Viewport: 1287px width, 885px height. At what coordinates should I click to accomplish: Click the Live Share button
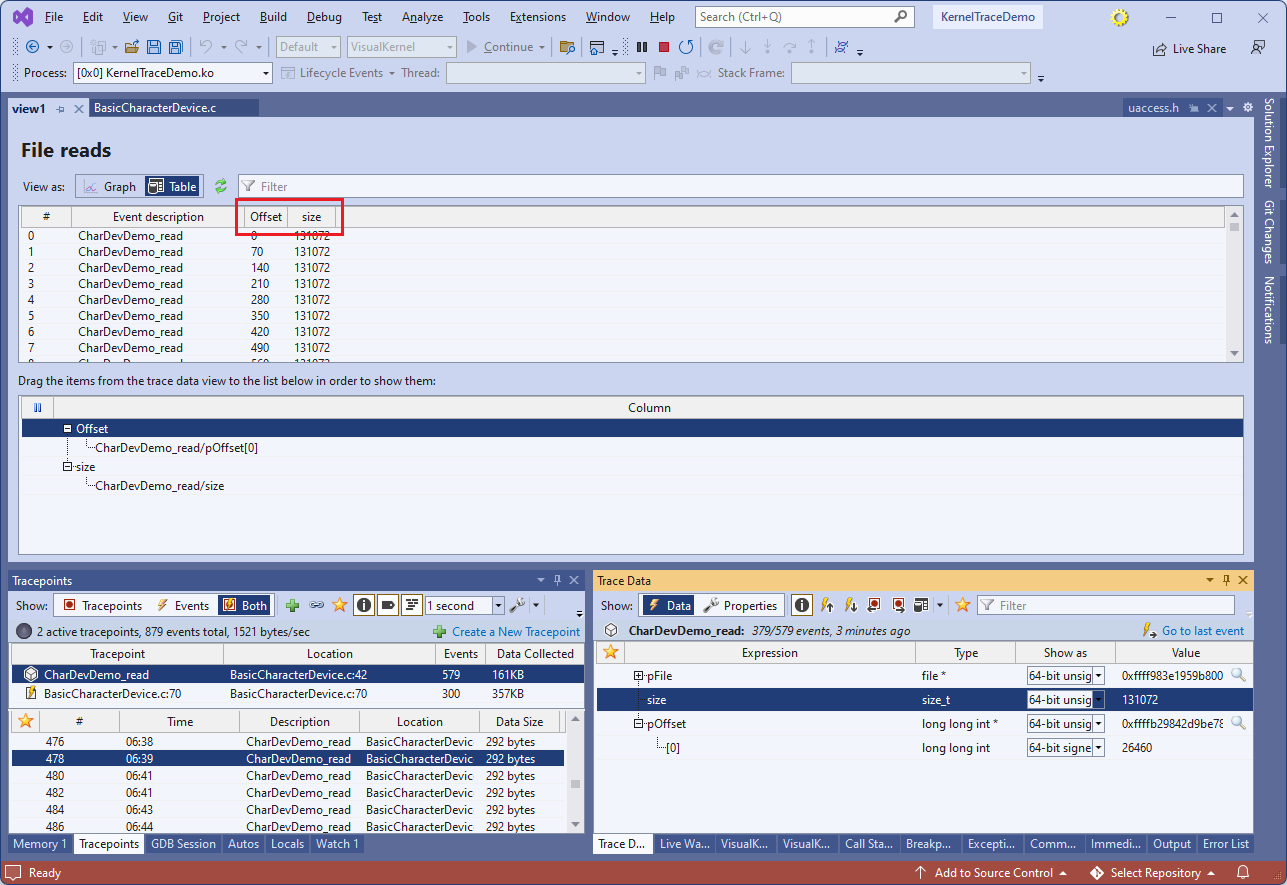pyautogui.click(x=1189, y=48)
